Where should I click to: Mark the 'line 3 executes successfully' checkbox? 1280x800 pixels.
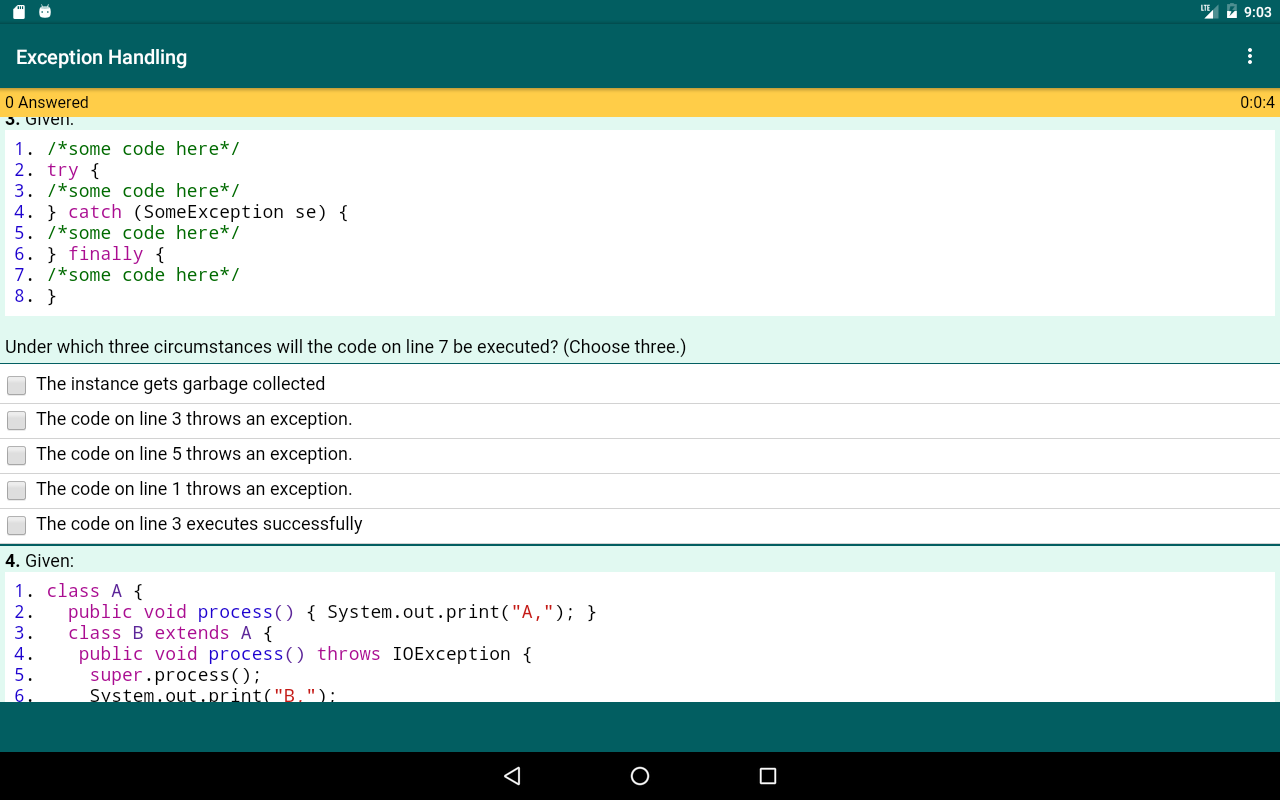[17, 525]
